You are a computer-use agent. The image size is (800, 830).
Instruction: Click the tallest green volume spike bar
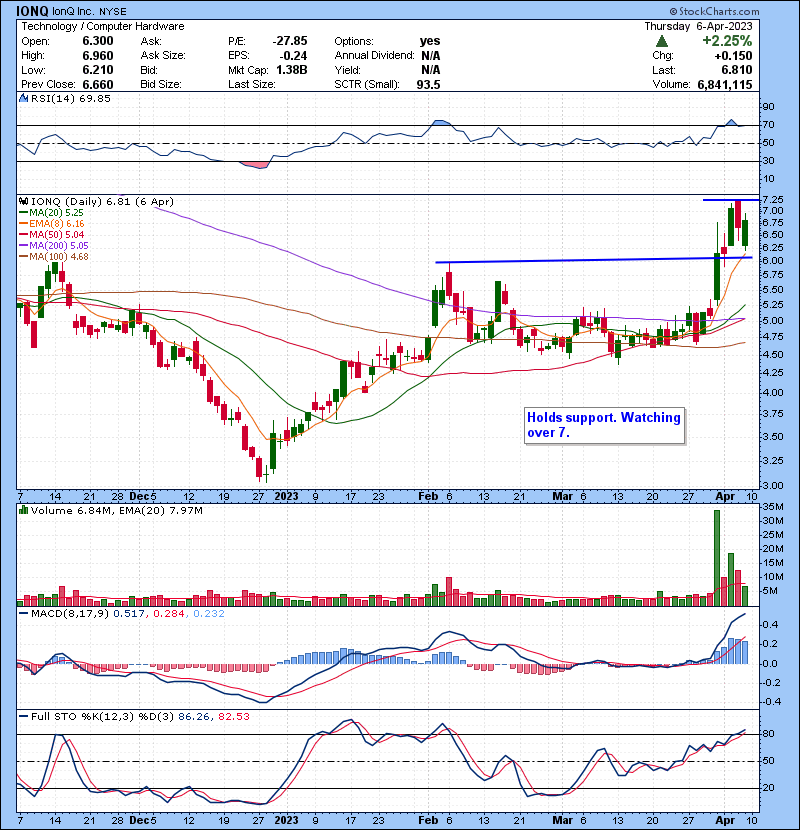point(717,558)
